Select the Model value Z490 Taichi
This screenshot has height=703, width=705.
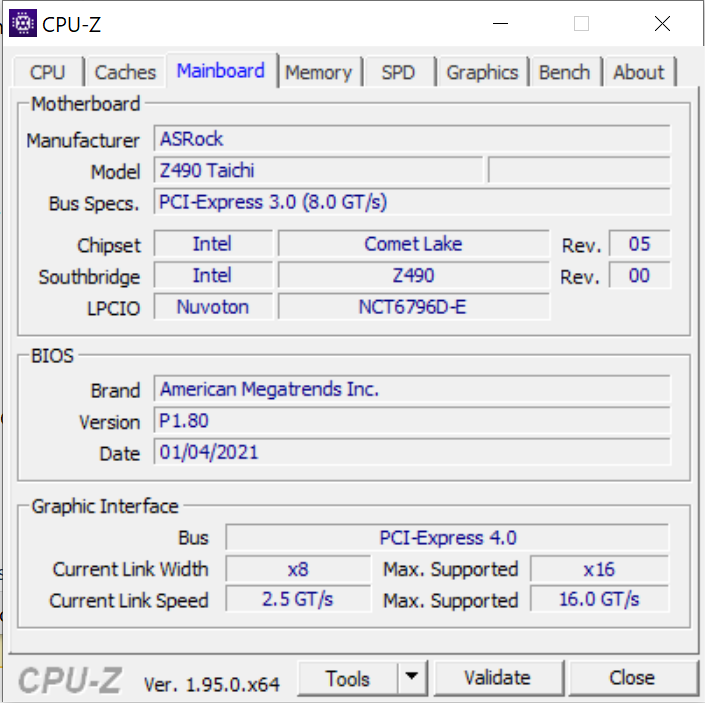click(318, 170)
